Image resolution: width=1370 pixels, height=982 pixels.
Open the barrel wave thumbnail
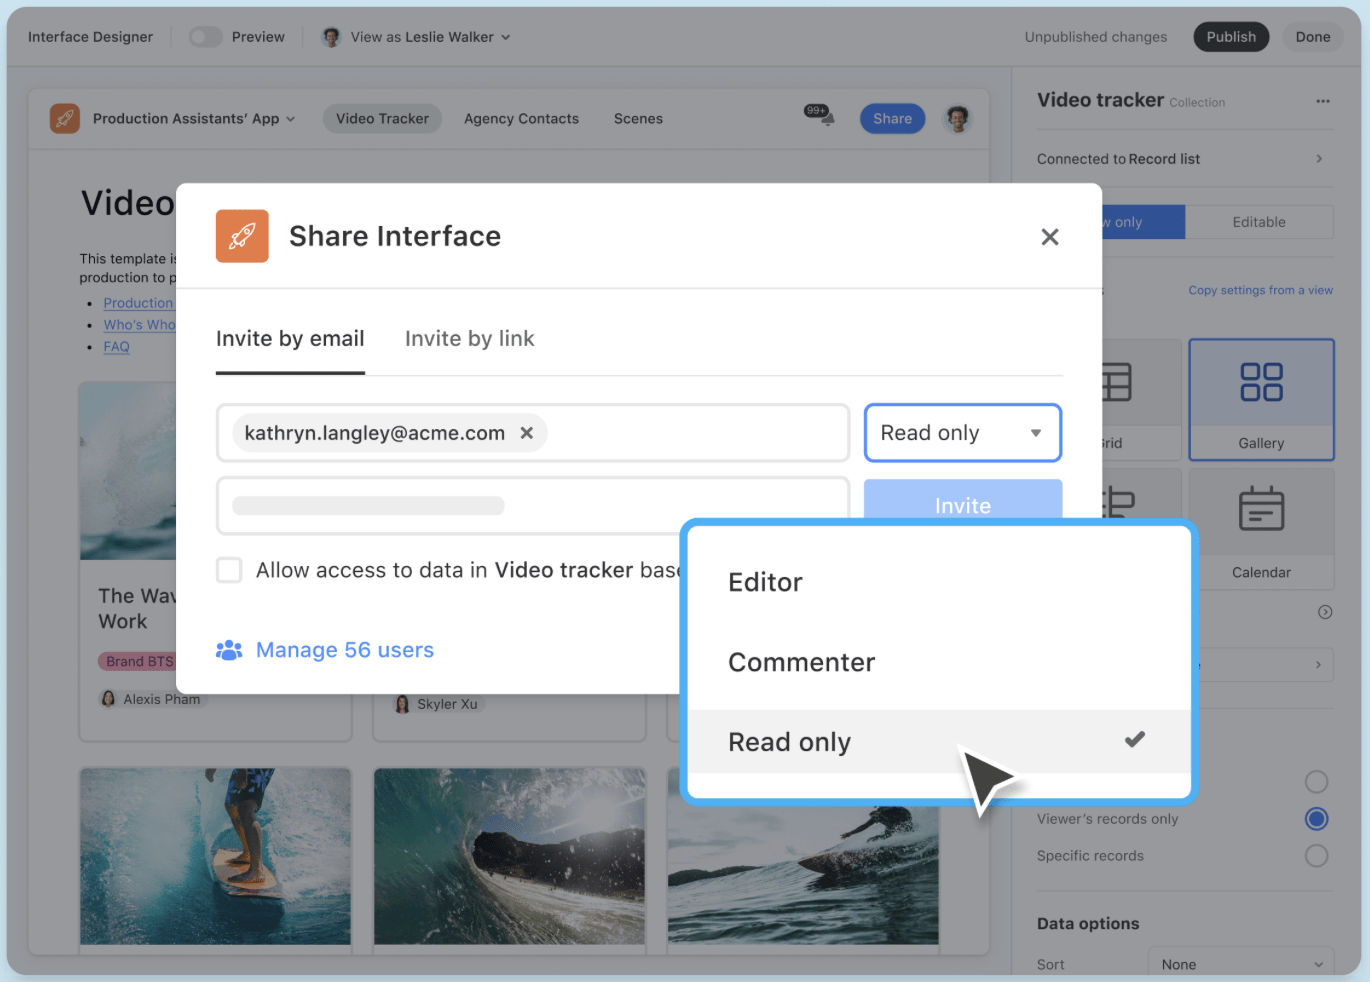509,856
